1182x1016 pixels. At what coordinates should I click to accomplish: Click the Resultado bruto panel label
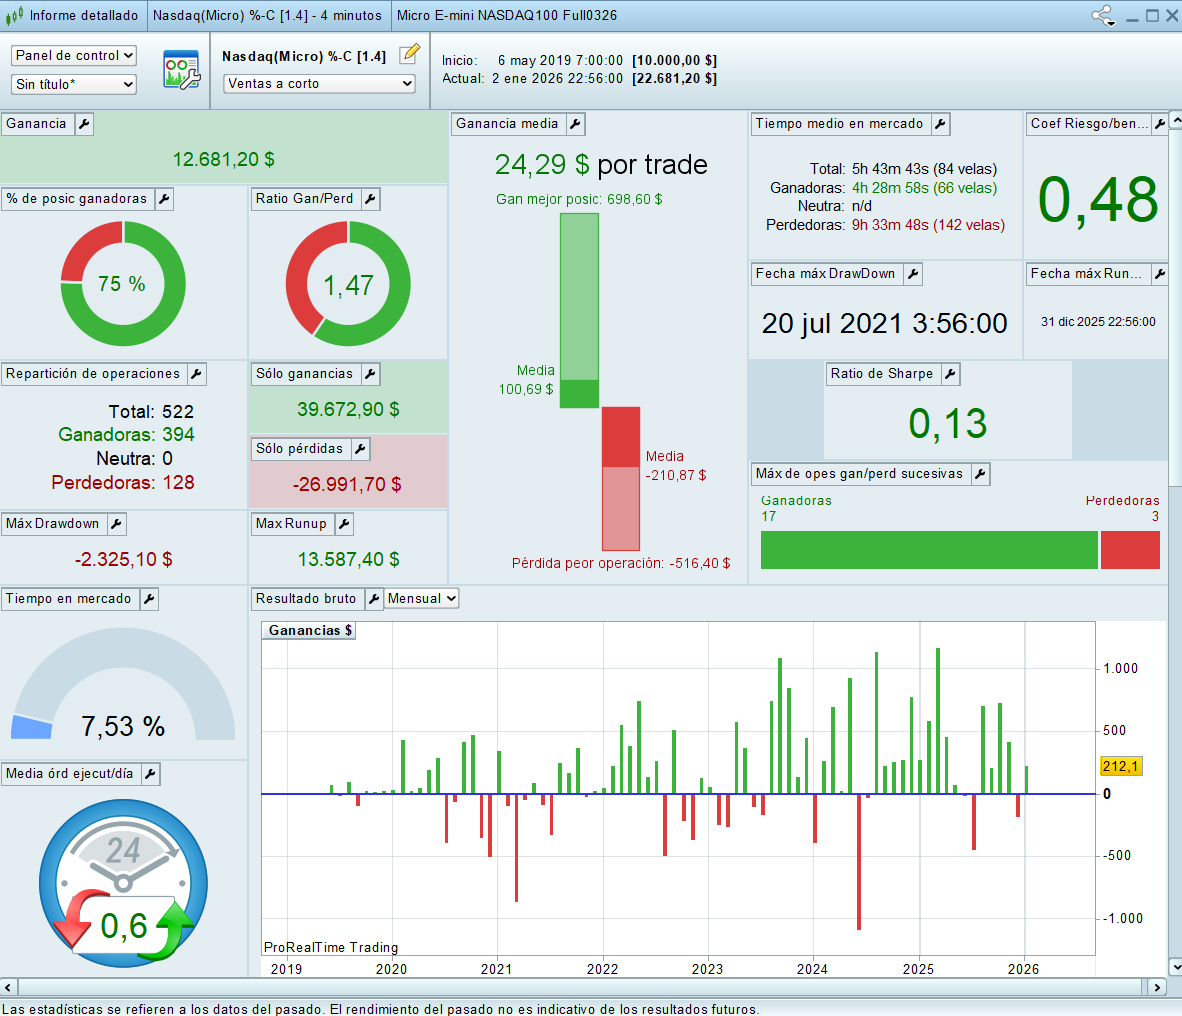click(x=306, y=599)
